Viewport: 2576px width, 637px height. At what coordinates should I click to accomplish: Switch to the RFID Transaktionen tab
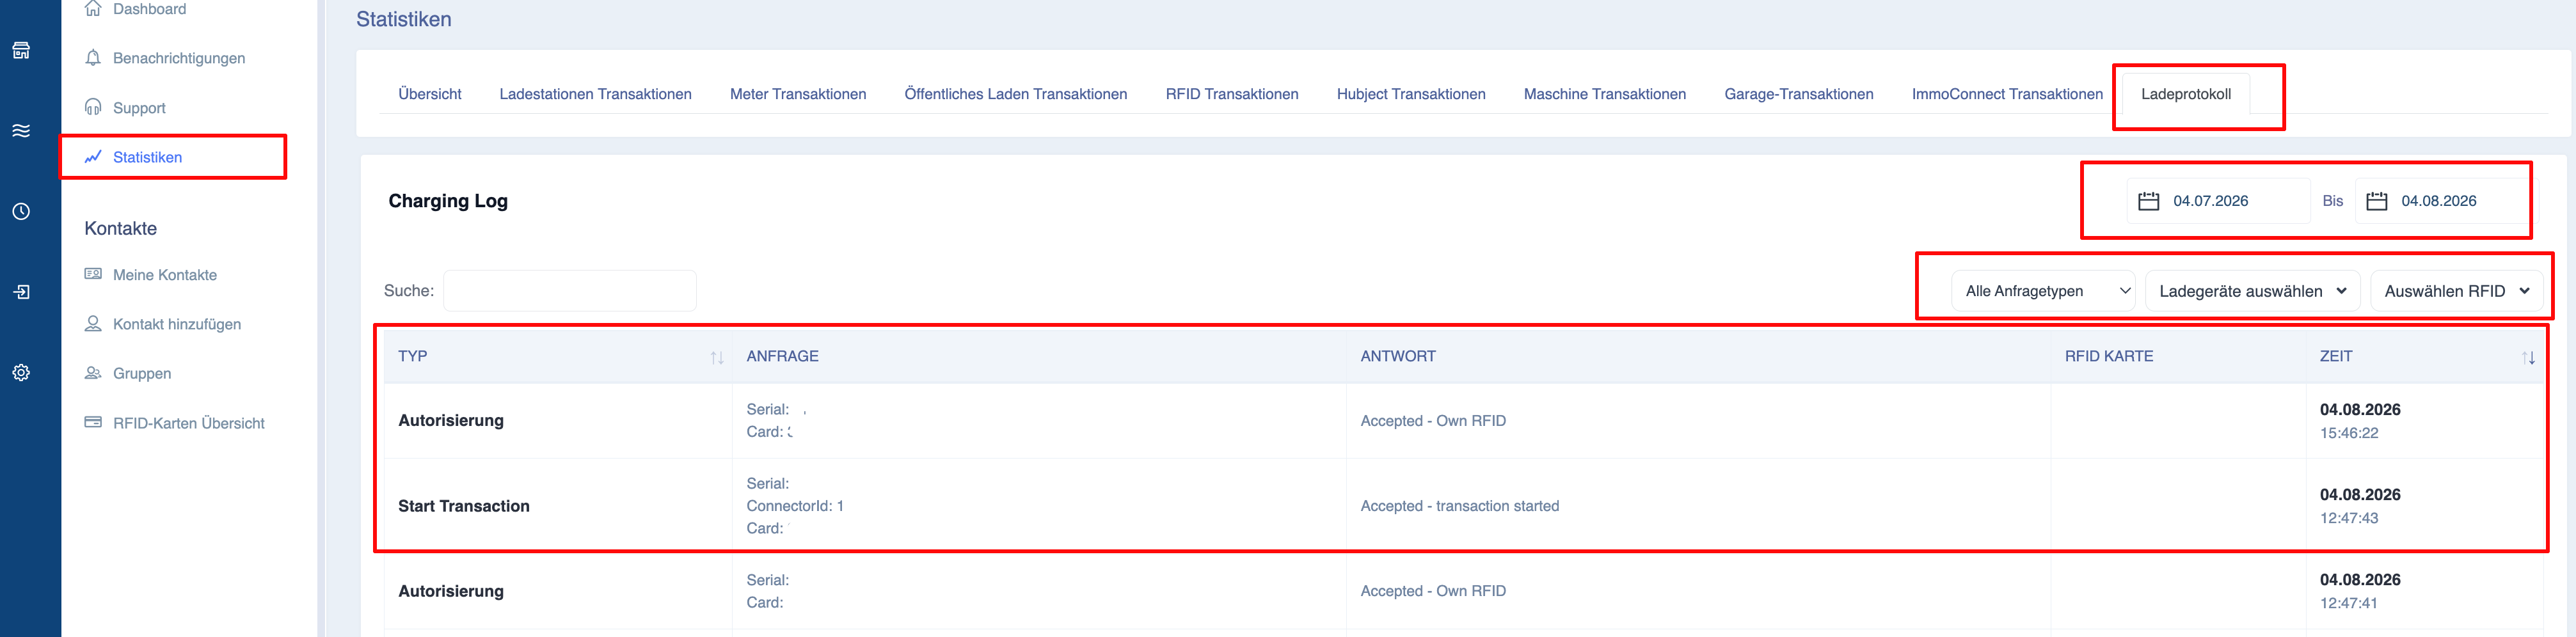point(1231,94)
